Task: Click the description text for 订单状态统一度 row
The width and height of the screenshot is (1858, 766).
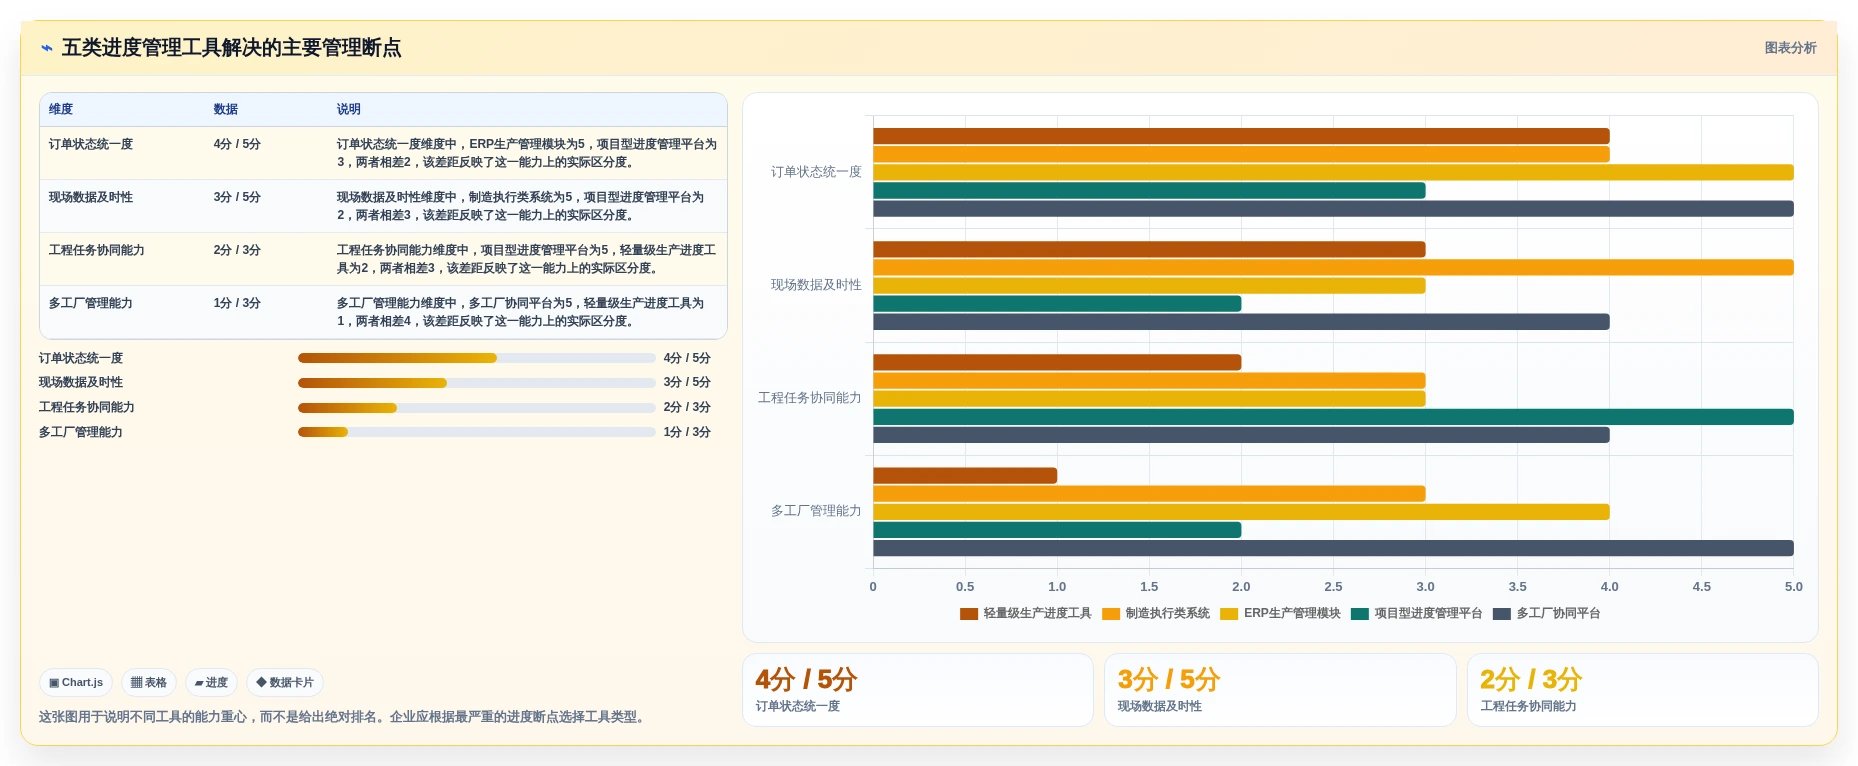Action: tap(527, 153)
